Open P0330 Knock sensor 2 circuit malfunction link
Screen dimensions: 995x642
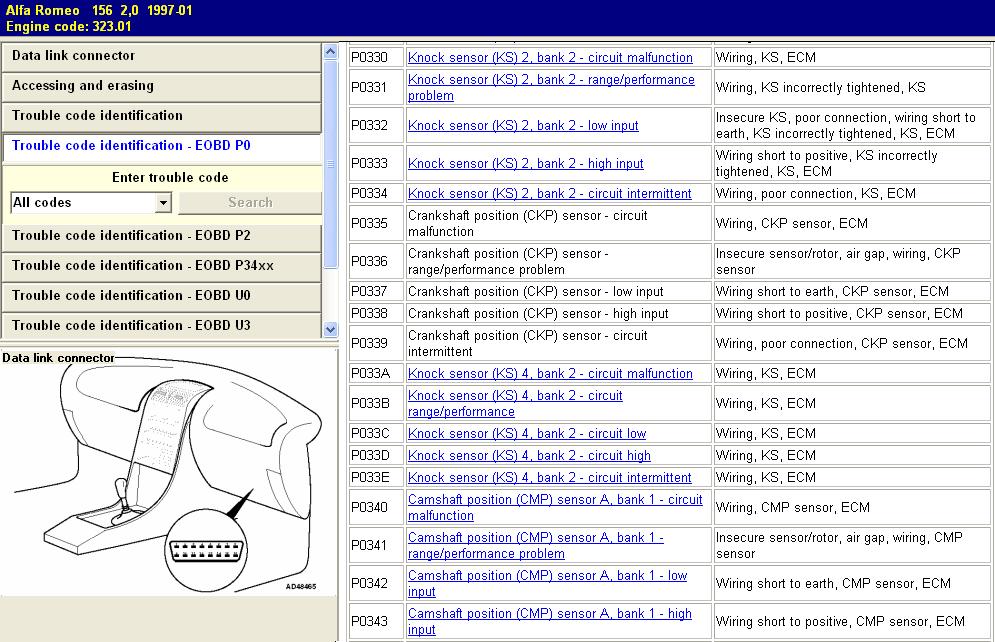550,58
